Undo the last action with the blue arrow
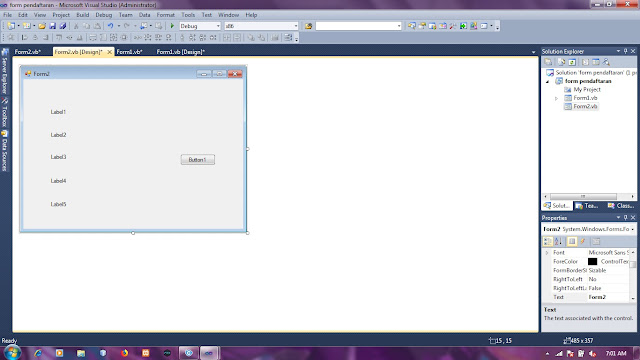640x360 pixels. [110, 26]
